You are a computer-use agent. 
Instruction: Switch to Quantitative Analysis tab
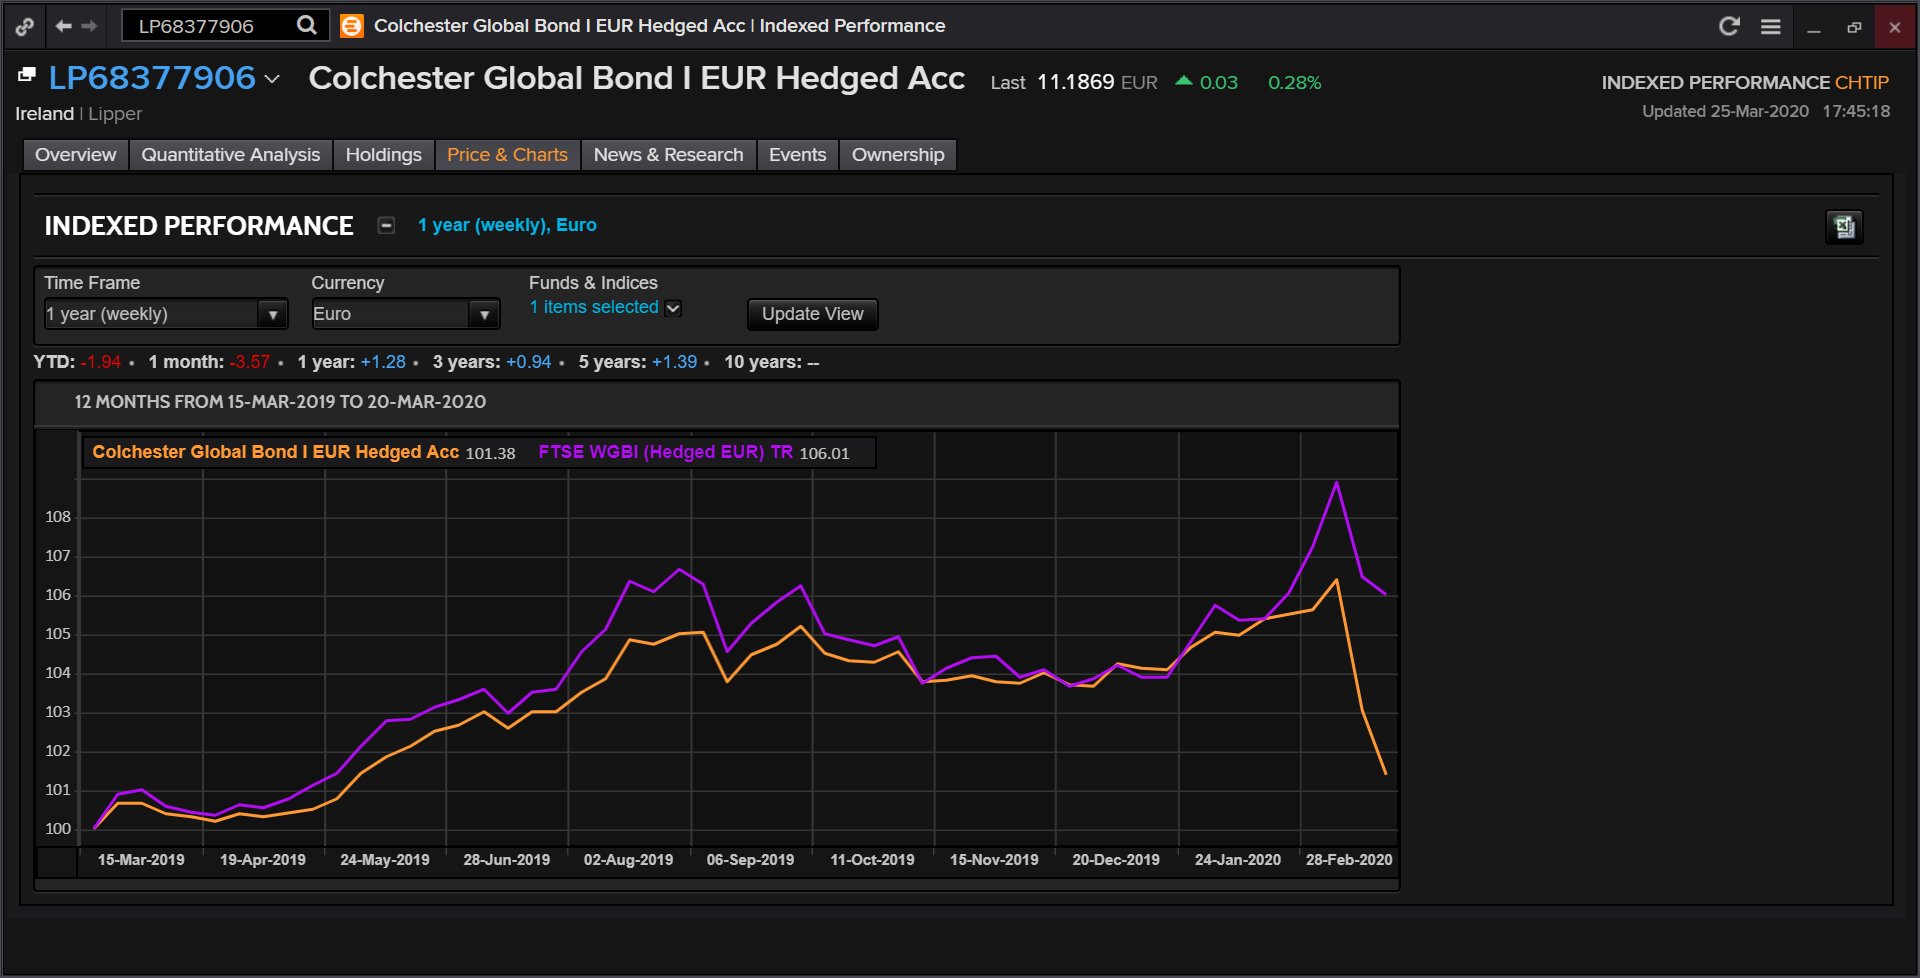[231, 155]
